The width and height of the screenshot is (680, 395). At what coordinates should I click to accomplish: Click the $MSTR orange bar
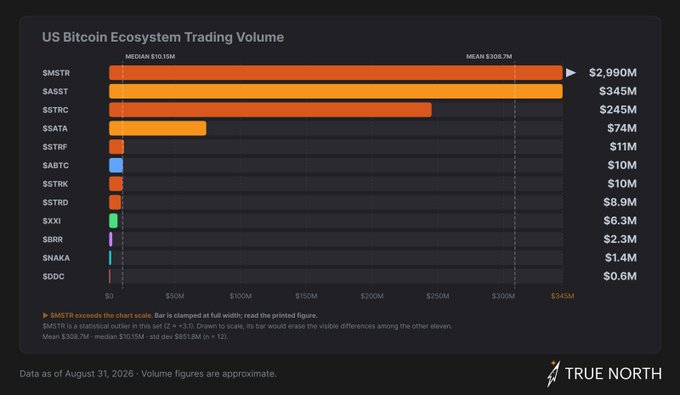click(x=336, y=73)
